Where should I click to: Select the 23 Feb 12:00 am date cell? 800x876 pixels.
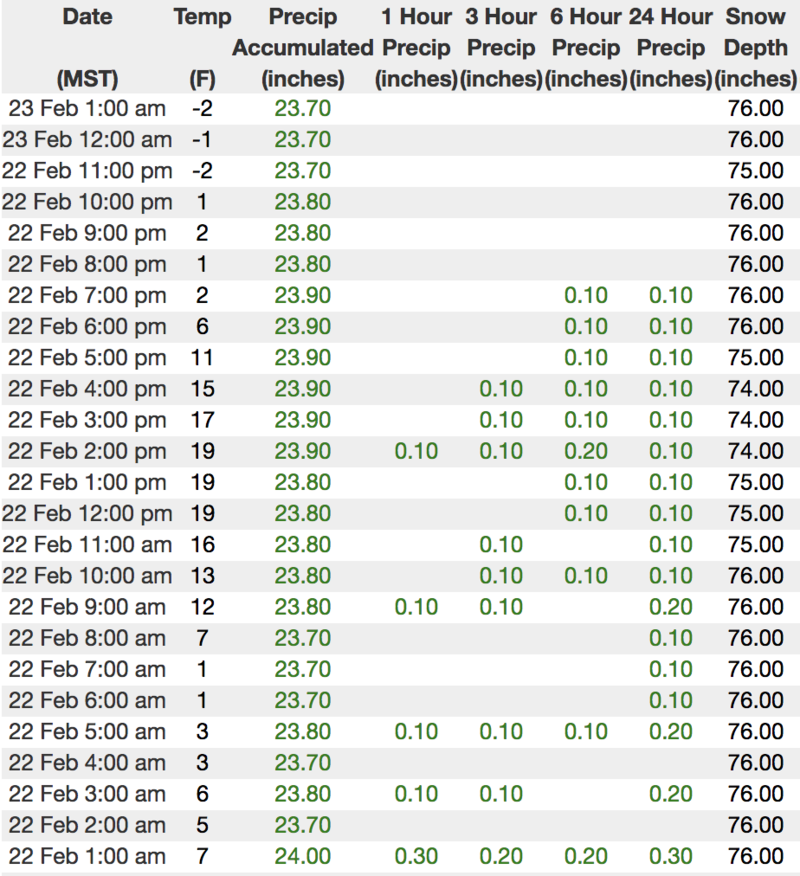coord(87,140)
